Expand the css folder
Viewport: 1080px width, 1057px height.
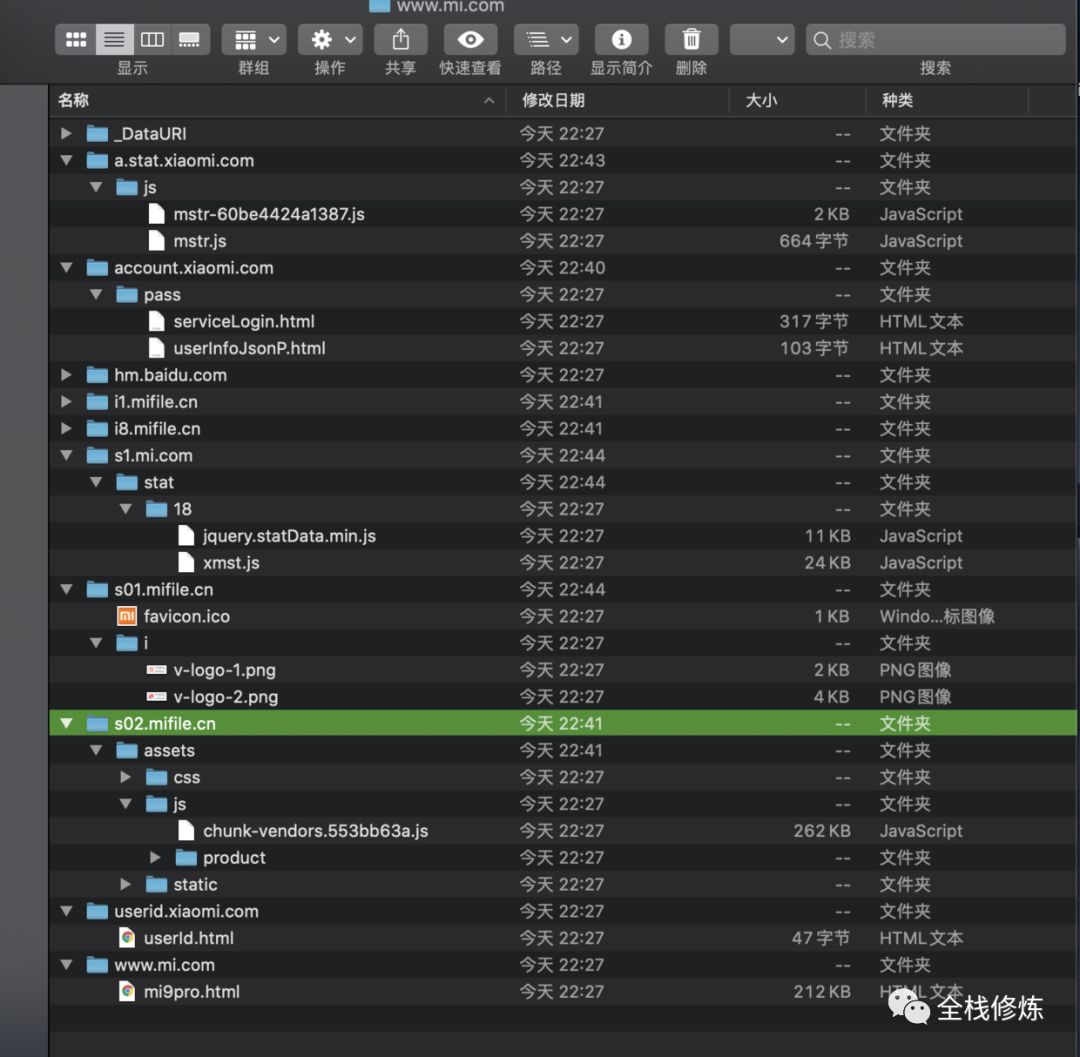point(125,777)
